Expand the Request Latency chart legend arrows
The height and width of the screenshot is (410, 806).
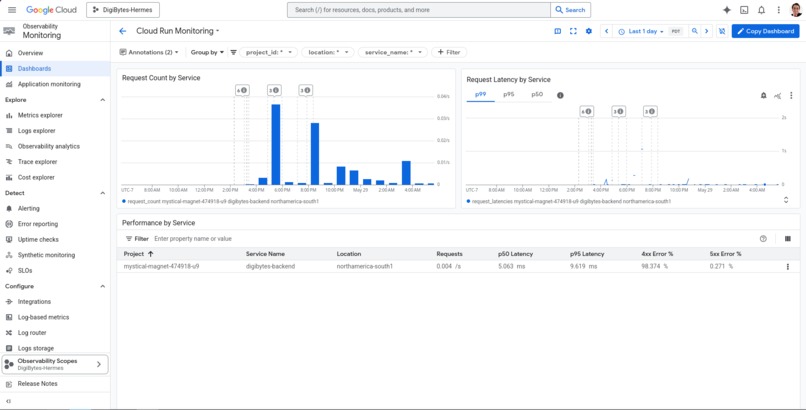pos(786,200)
